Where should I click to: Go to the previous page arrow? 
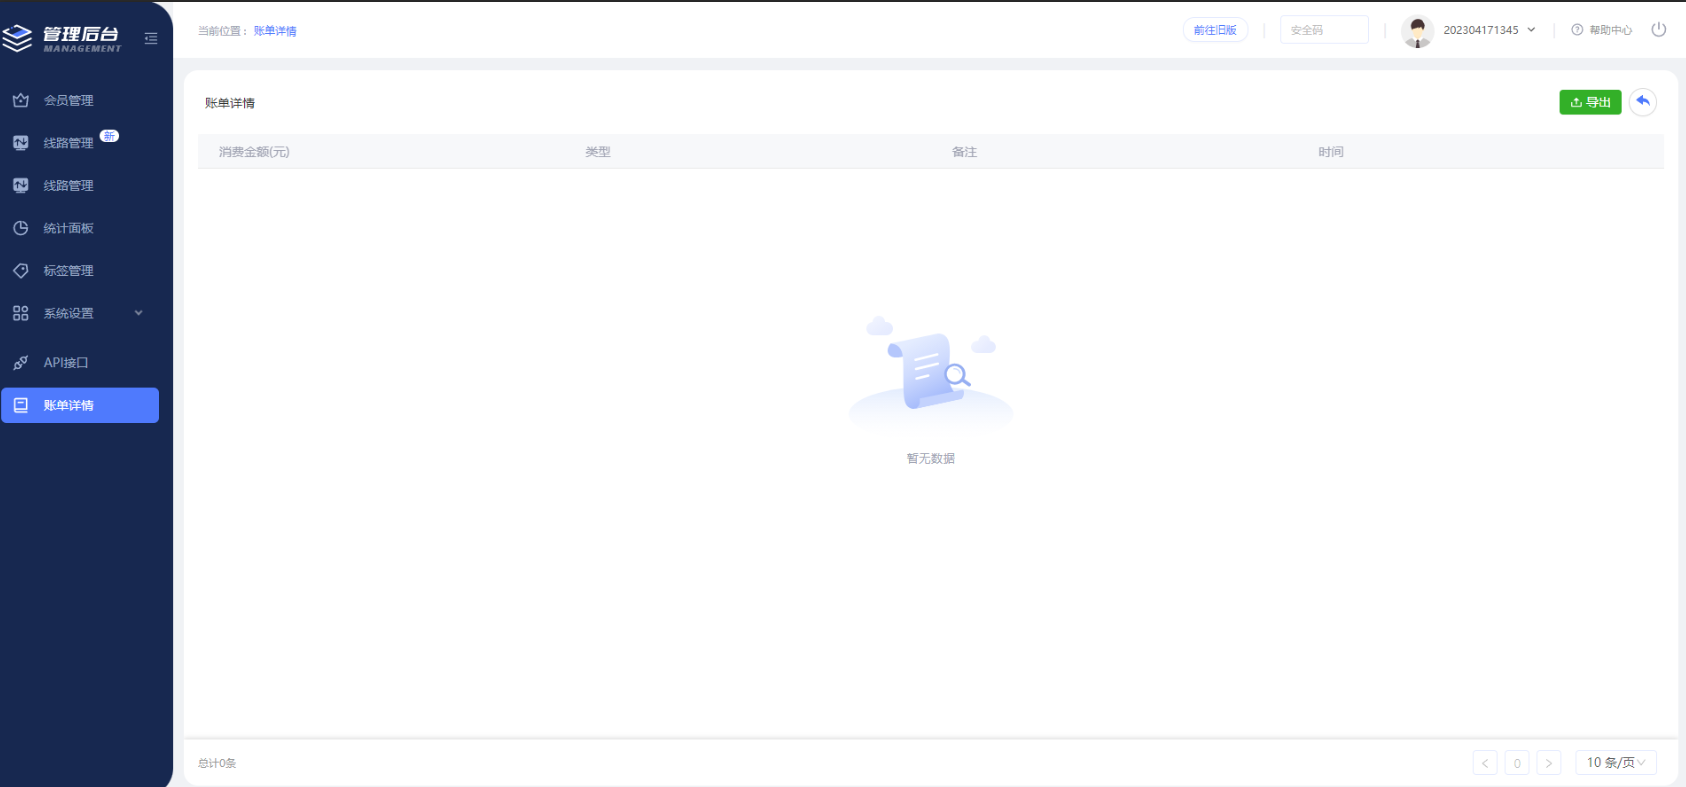coord(1485,763)
